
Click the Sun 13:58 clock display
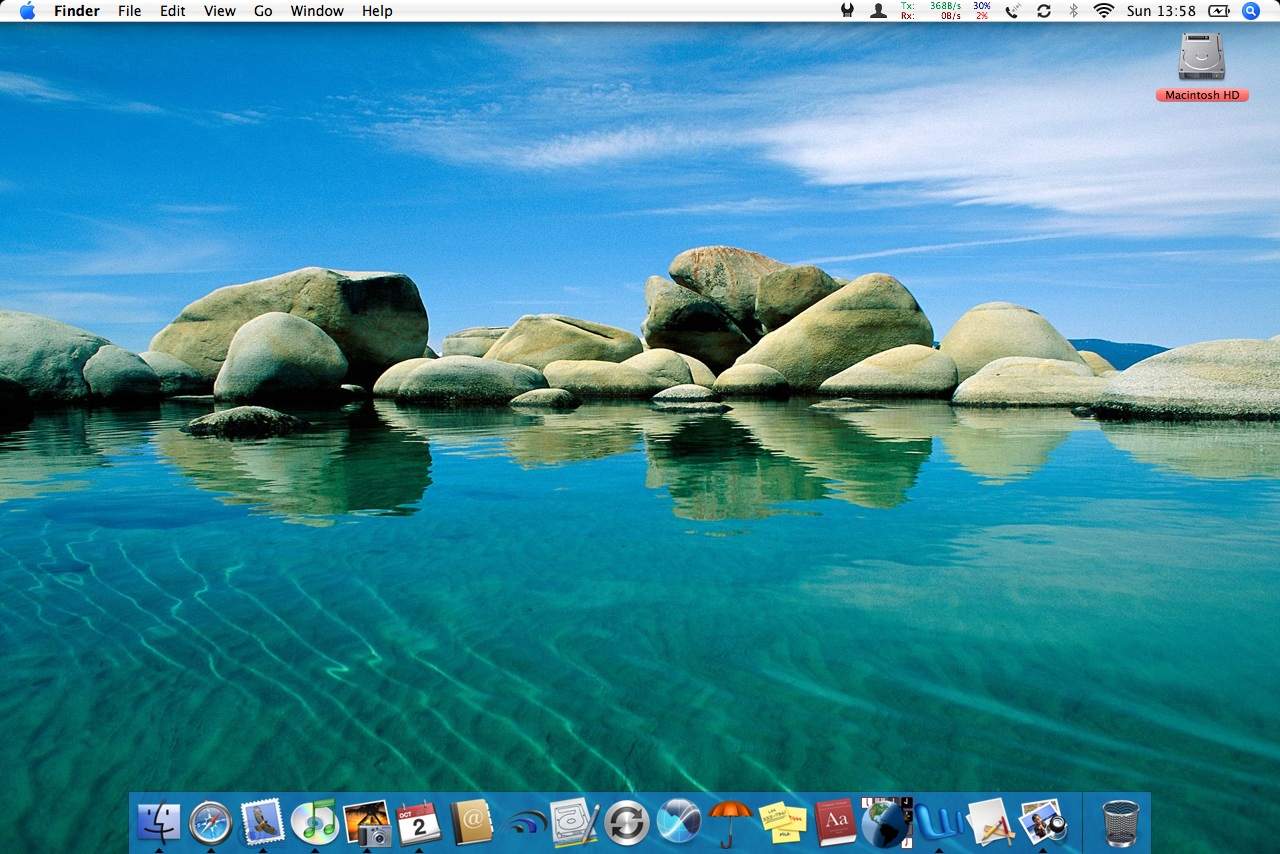coord(1161,11)
